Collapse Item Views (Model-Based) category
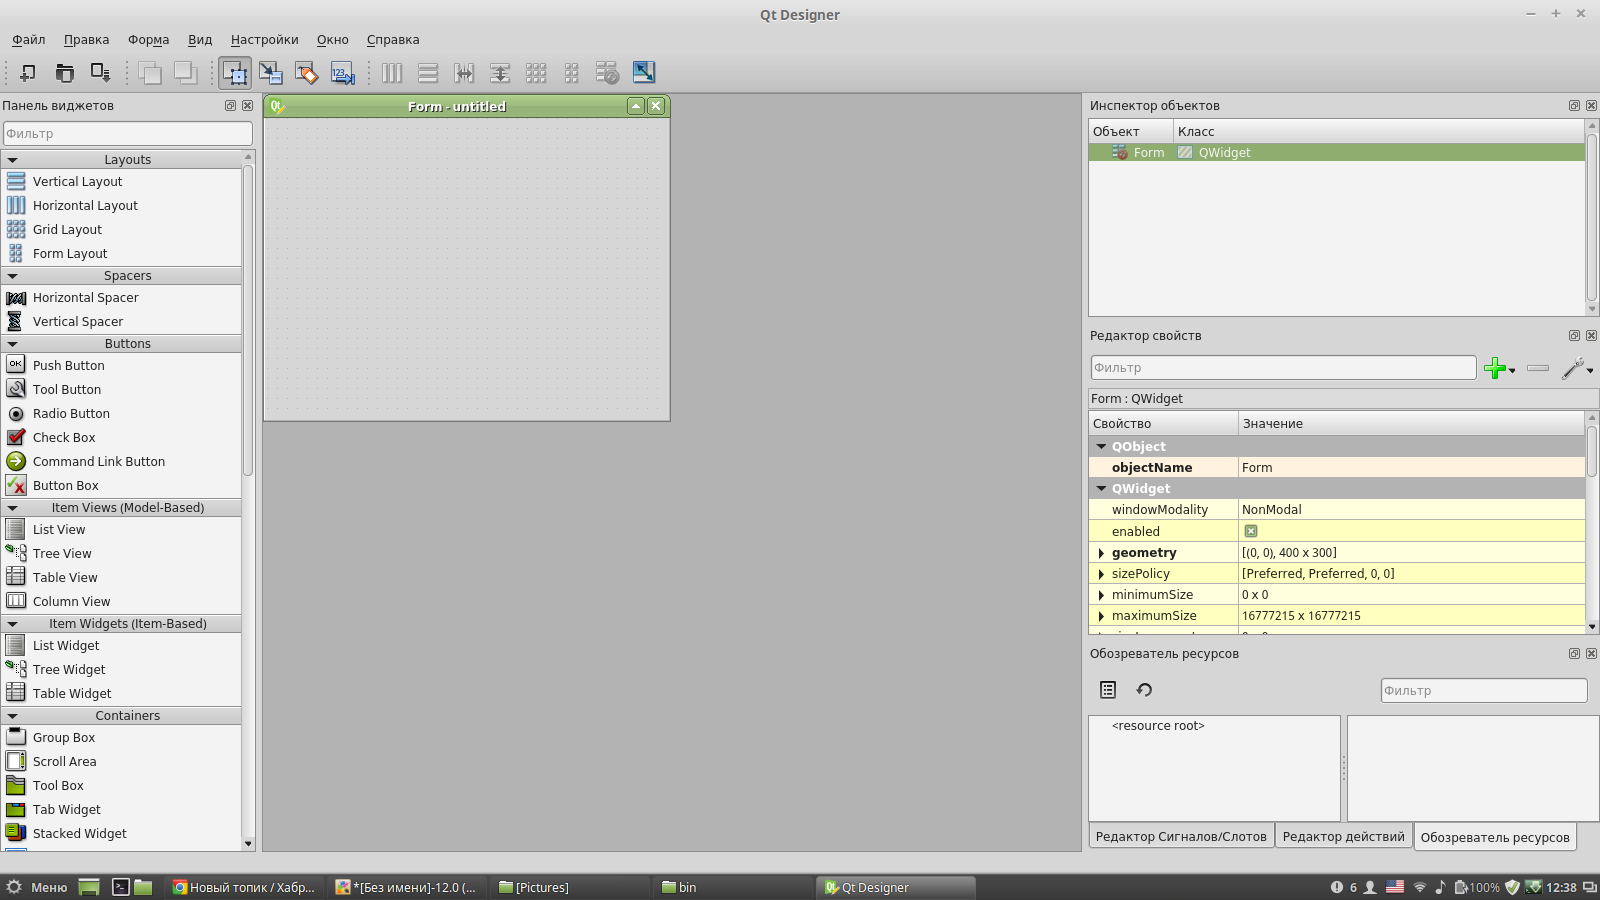This screenshot has height=900, width=1600. 13,508
